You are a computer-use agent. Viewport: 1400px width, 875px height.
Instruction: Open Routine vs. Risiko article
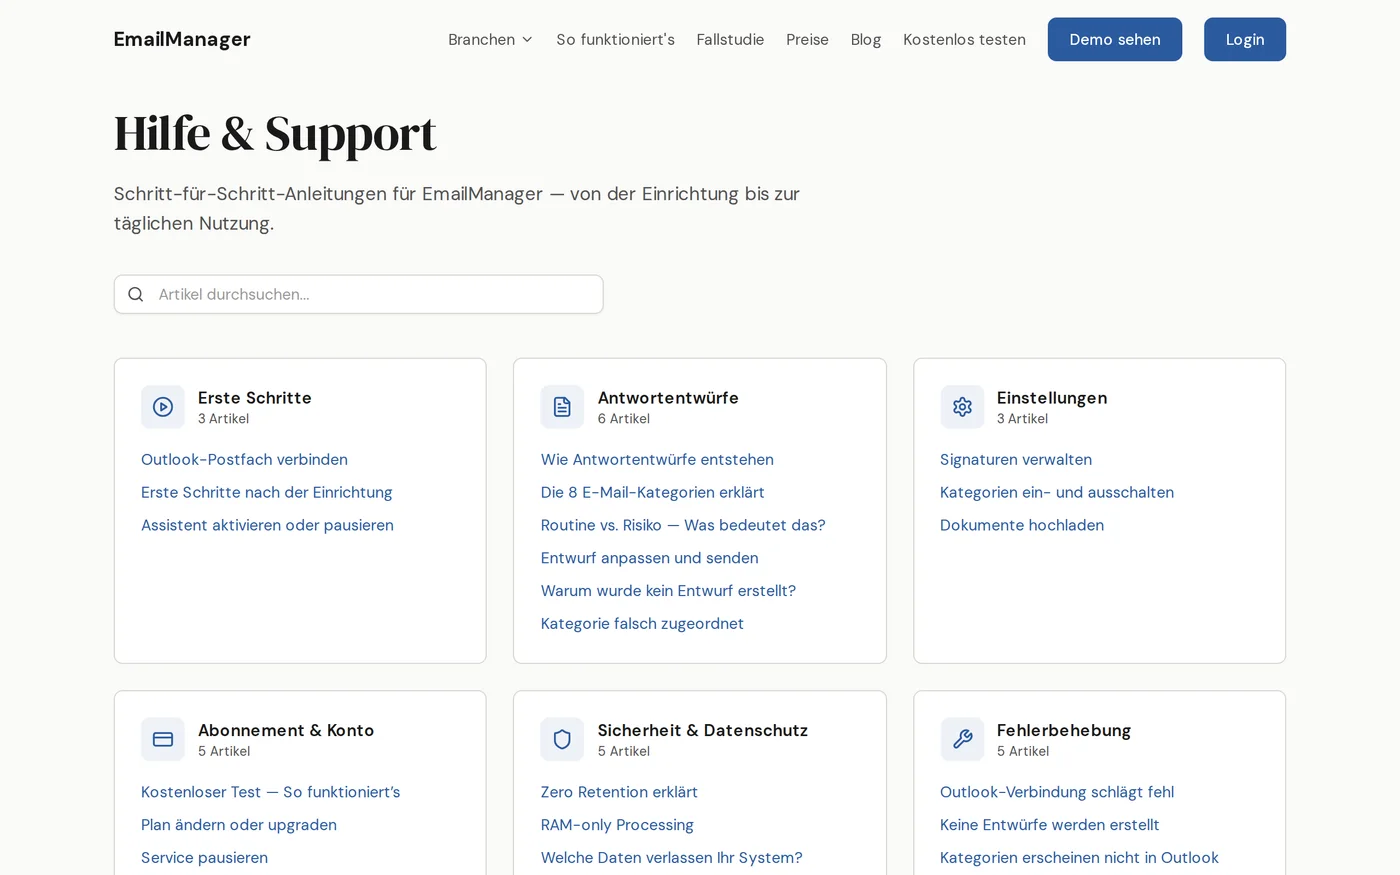point(683,525)
